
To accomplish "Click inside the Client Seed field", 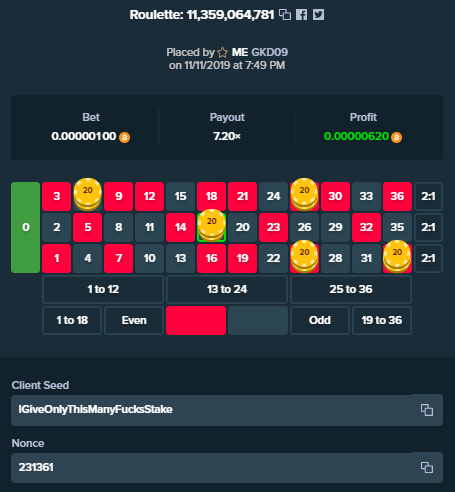I will [x=211, y=410].
